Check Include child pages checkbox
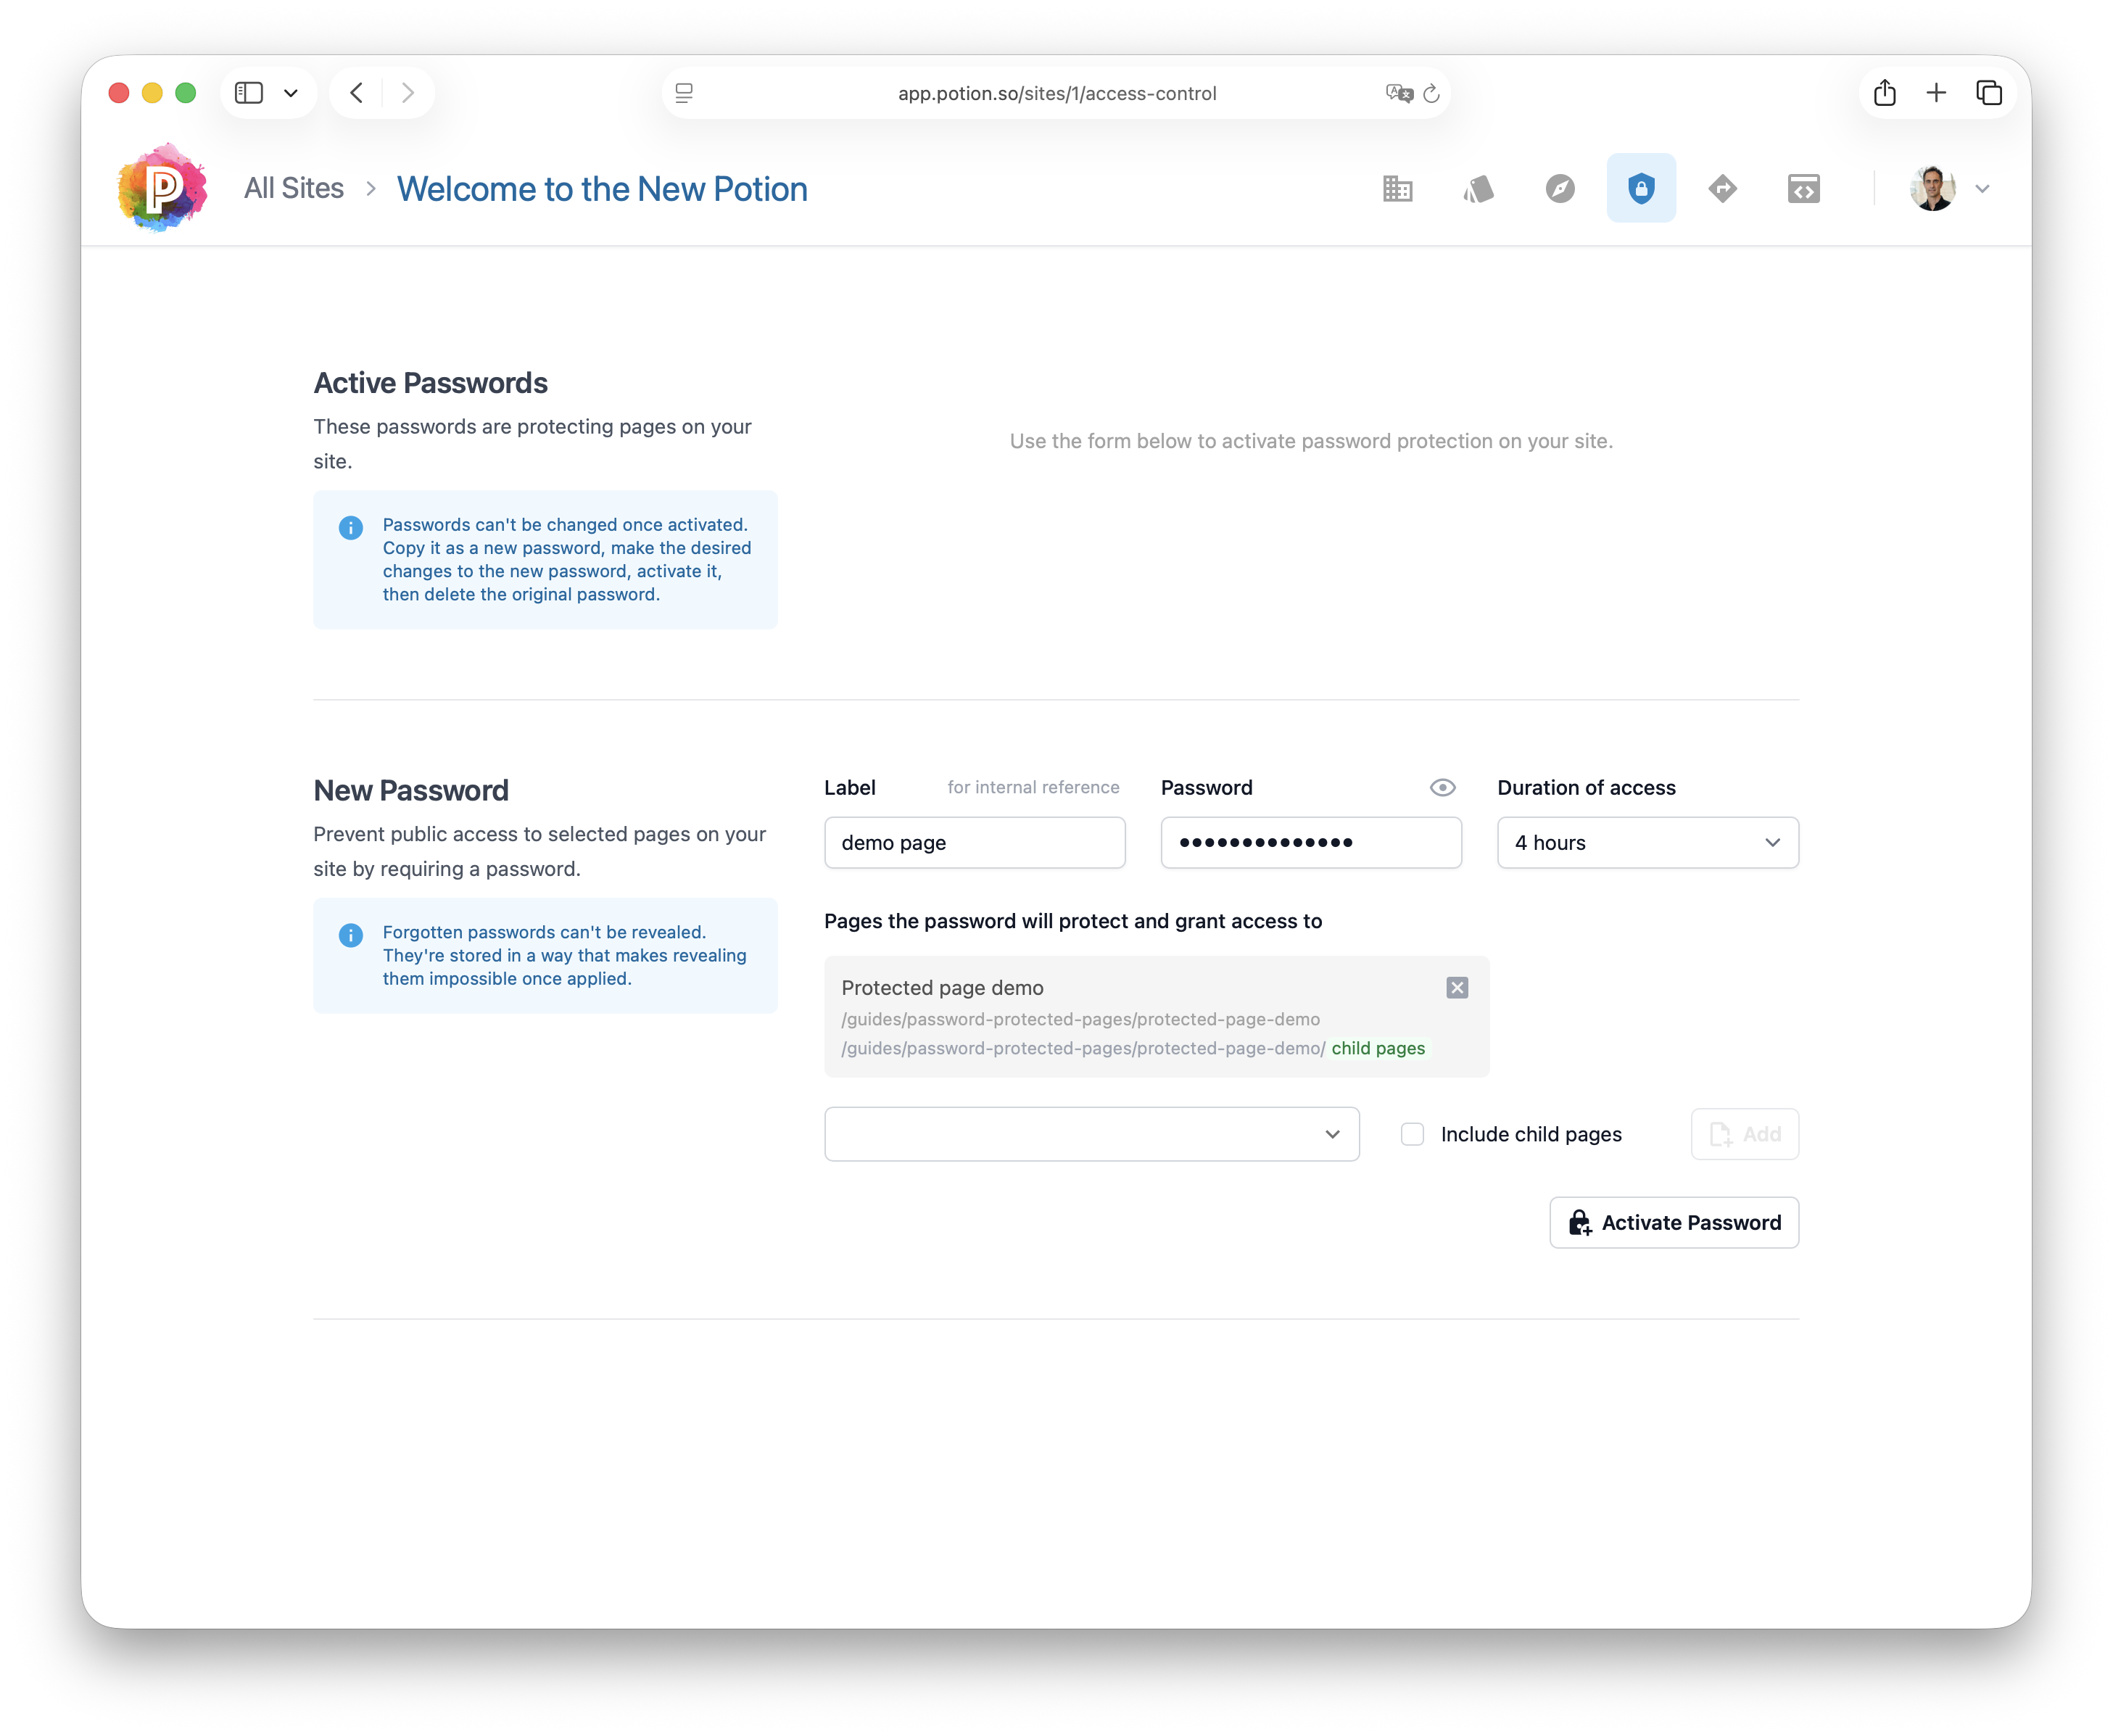 1412,1134
